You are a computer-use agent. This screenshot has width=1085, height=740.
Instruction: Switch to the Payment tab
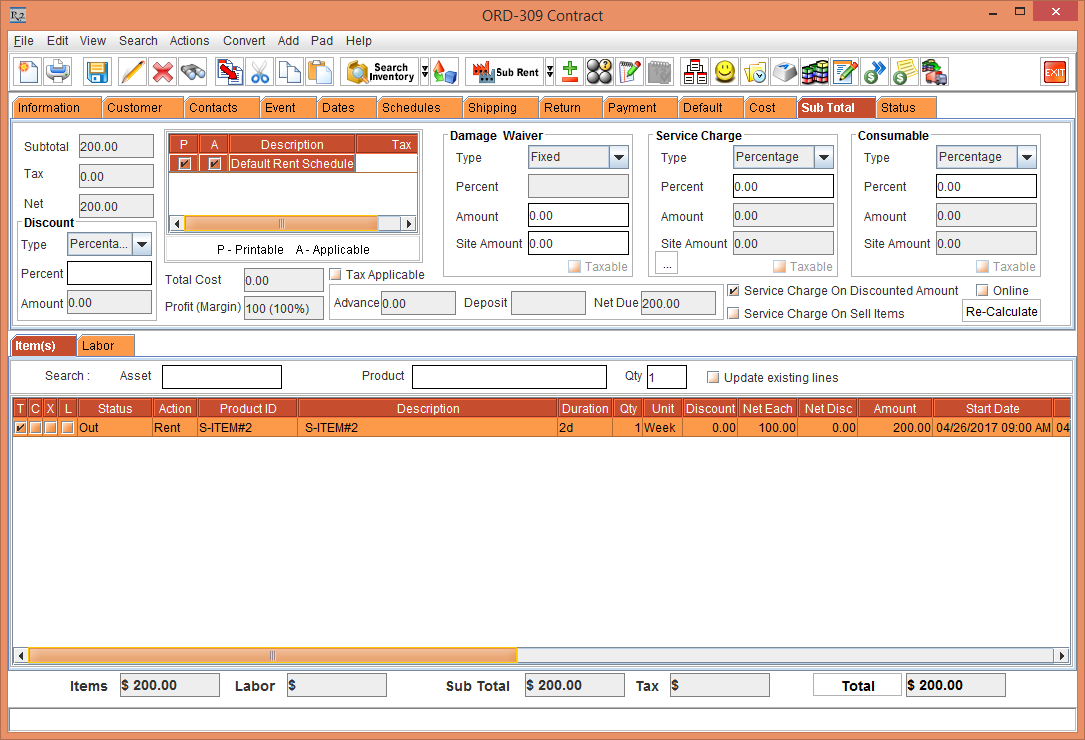[632, 108]
